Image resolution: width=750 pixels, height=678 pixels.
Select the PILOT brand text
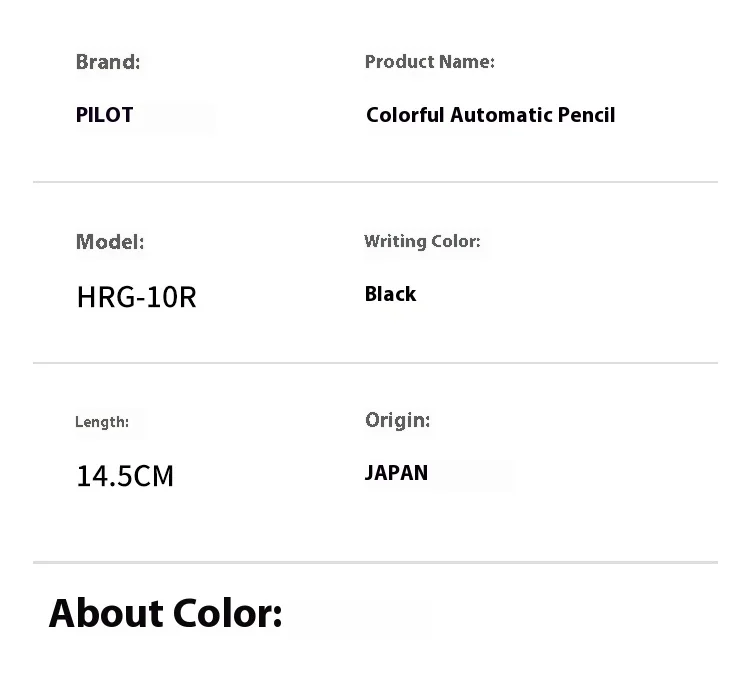click(104, 115)
